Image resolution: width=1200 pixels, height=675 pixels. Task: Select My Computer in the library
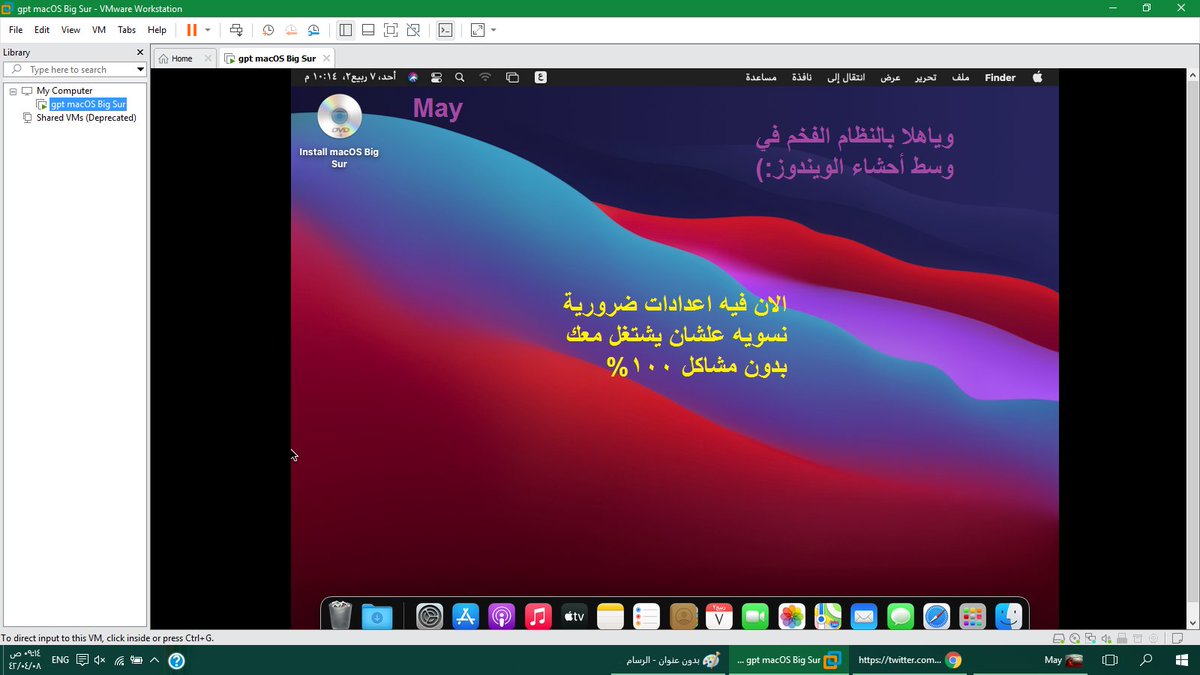(x=64, y=90)
